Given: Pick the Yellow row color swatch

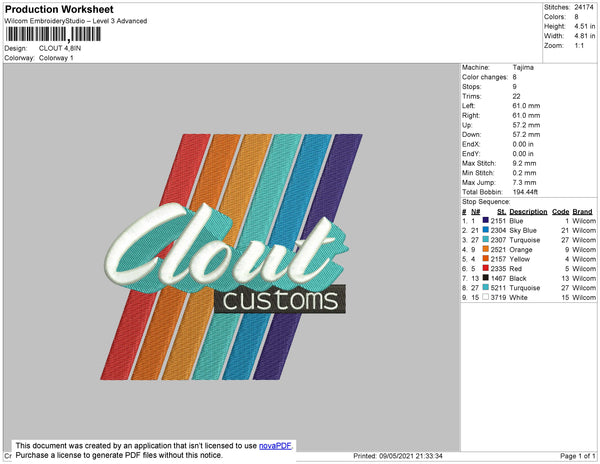Looking at the screenshot, I should [486, 259].
